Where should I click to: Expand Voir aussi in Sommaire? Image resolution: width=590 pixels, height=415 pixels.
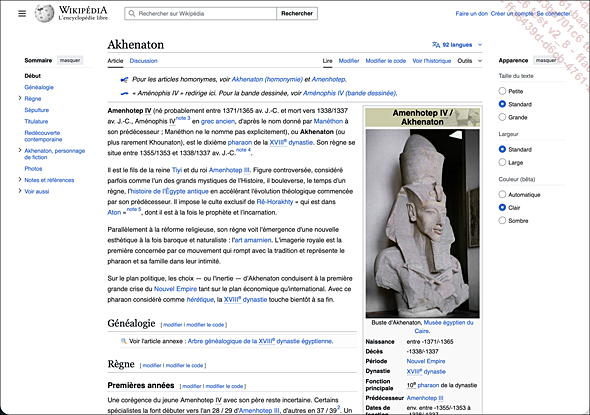click(x=20, y=191)
